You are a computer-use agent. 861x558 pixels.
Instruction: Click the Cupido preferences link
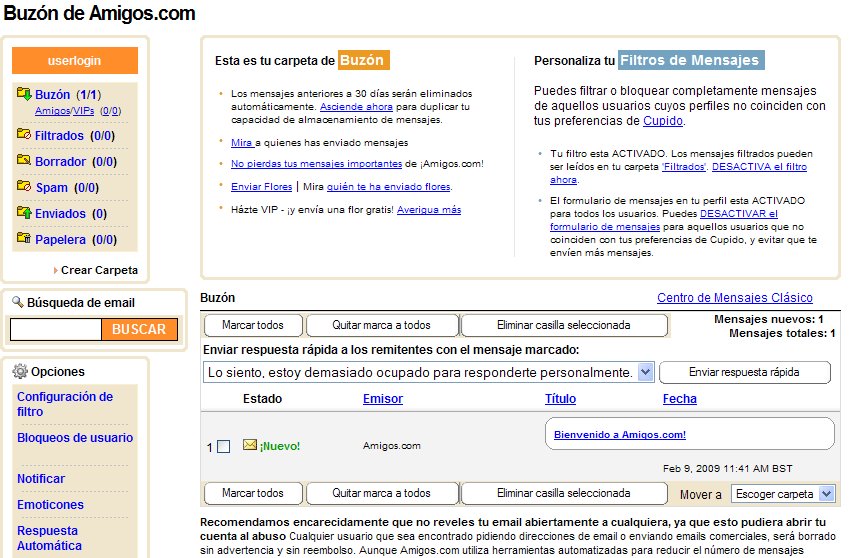coord(663,121)
